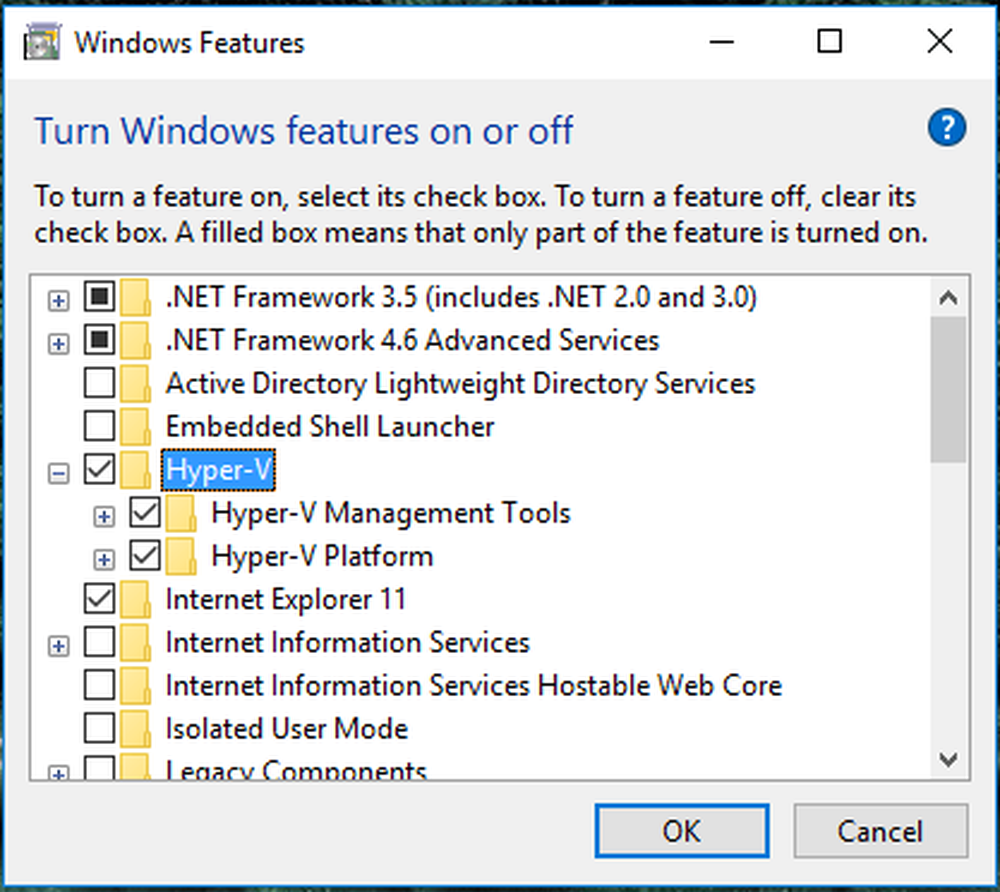Image resolution: width=1000 pixels, height=892 pixels.
Task: Click the folder icon beside .NET Framework 3.5
Action: (x=136, y=297)
